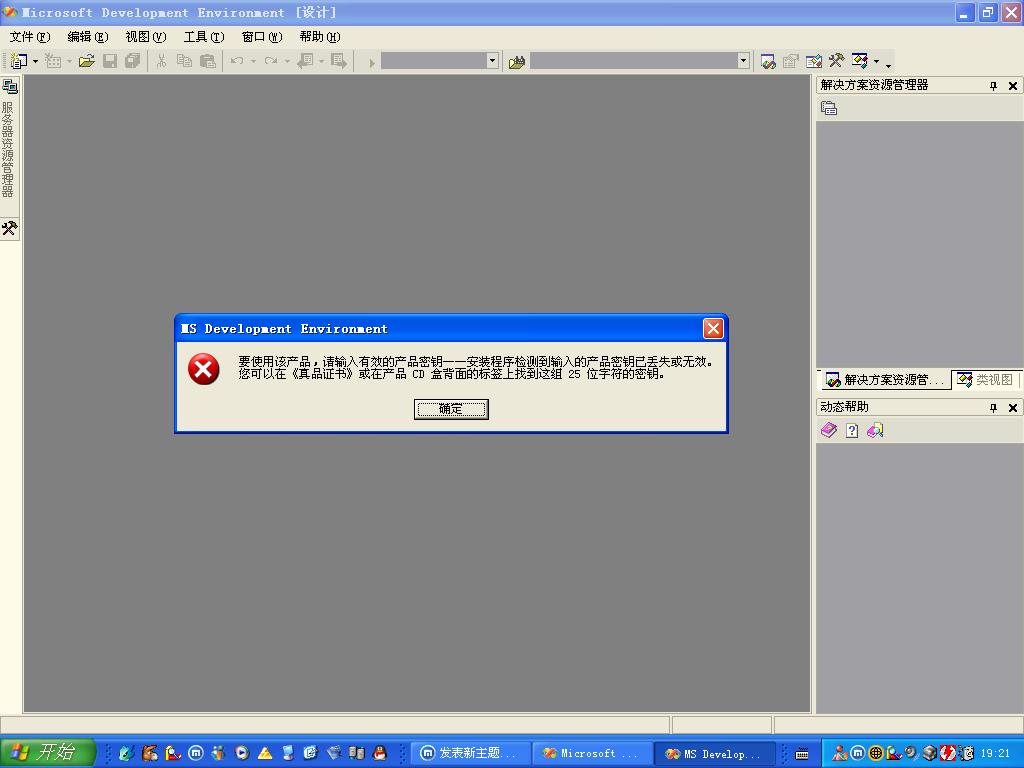Click the Search icon in 动态帮助
Image resolution: width=1024 pixels, height=768 pixels.
[x=875, y=430]
